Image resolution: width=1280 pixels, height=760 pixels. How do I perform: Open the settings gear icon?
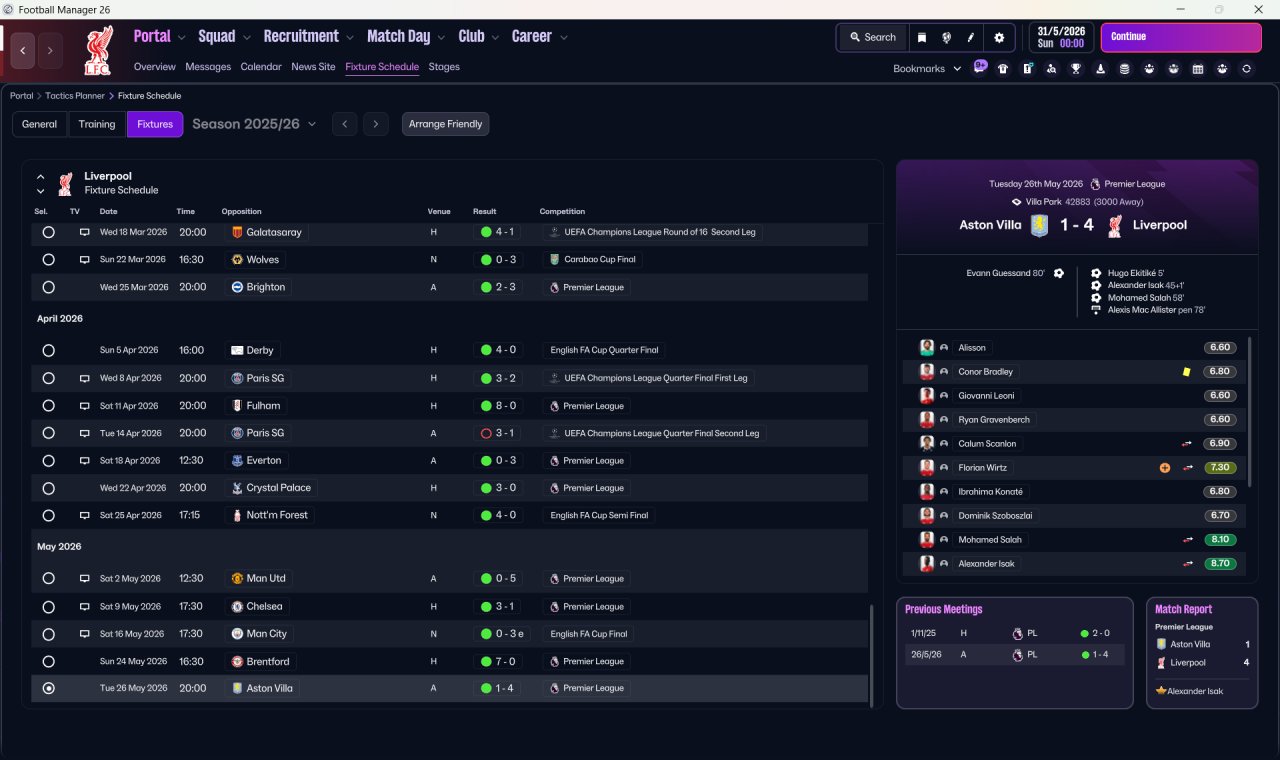(x=998, y=37)
